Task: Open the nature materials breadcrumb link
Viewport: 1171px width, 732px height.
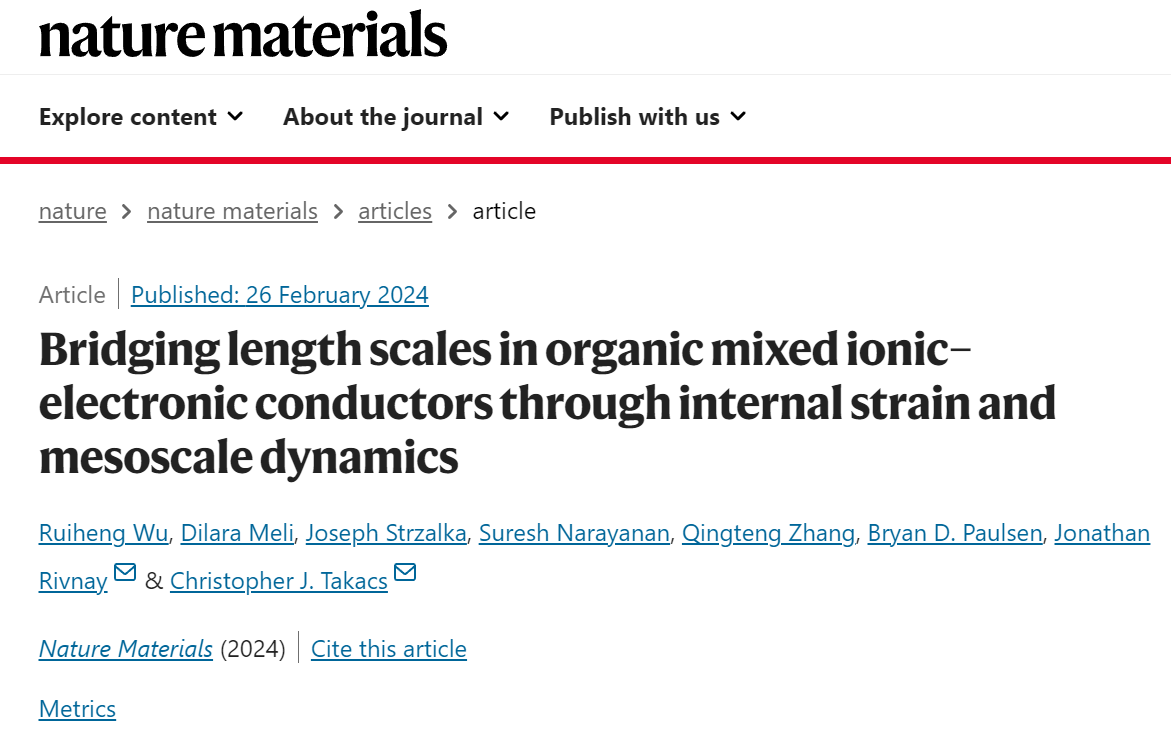Action: pos(232,211)
